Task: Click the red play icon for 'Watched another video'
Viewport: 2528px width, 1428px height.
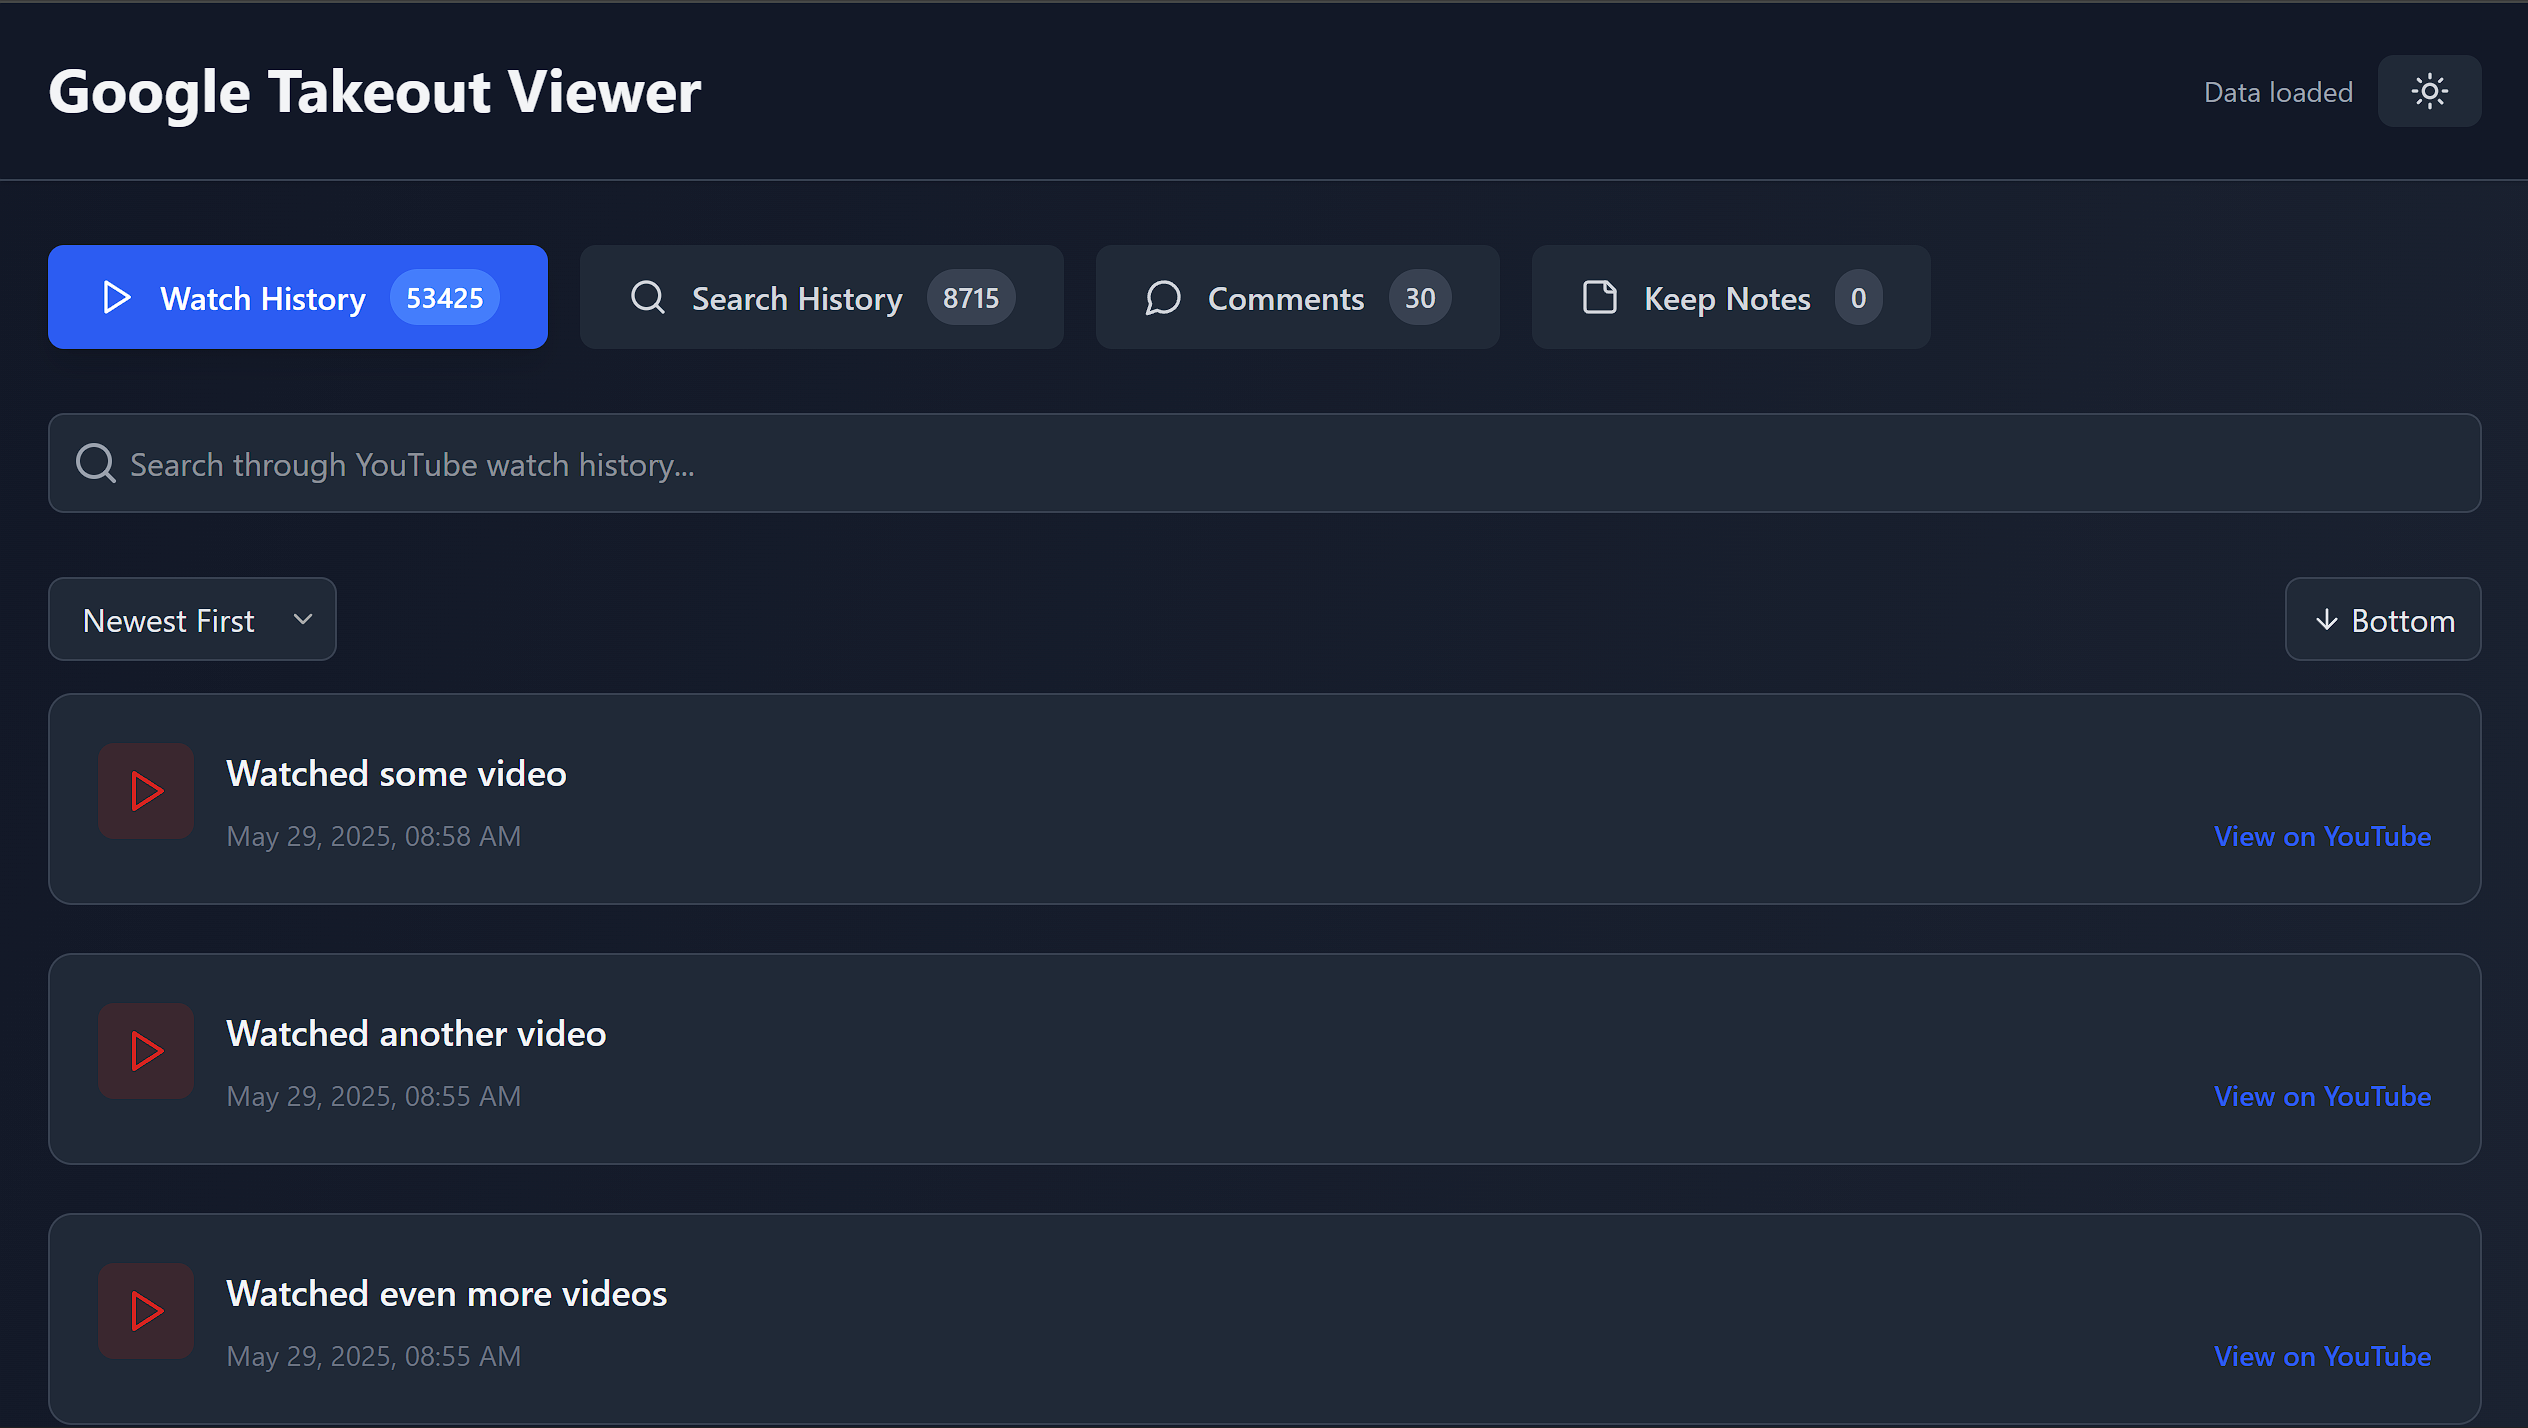Action: click(x=146, y=1051)
